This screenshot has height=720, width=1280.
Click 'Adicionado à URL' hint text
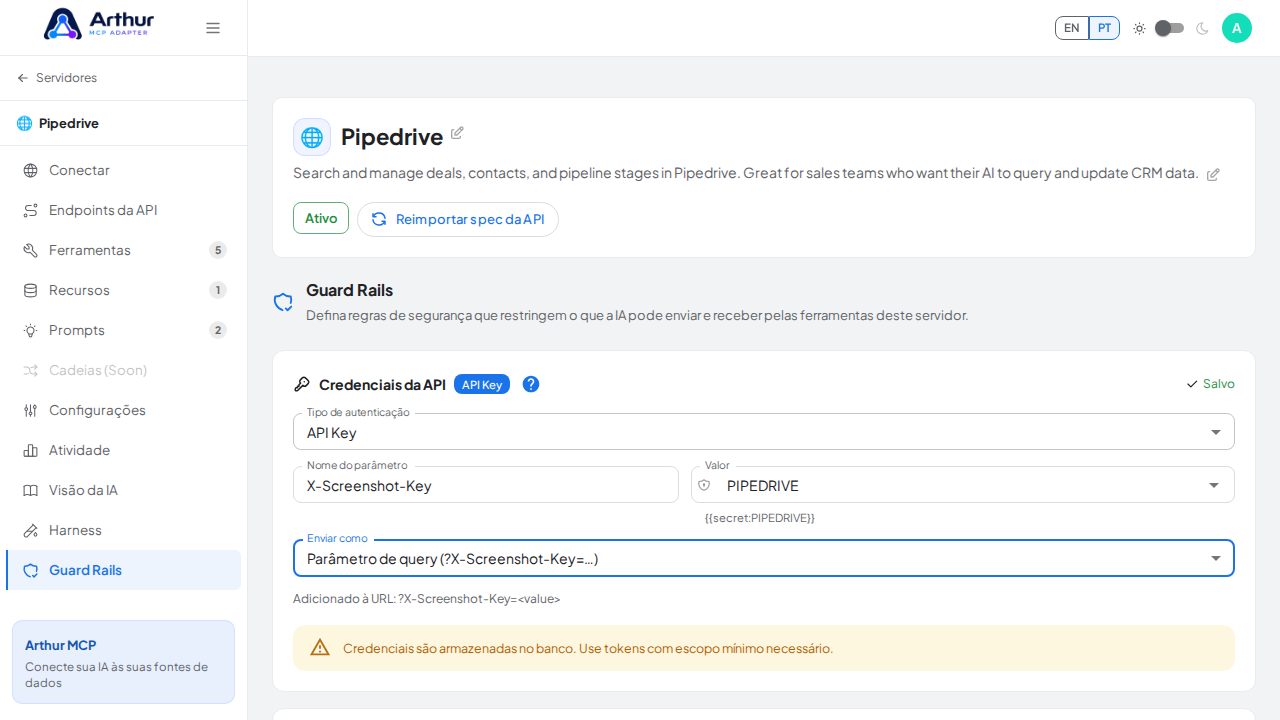(x=427, y=599)
